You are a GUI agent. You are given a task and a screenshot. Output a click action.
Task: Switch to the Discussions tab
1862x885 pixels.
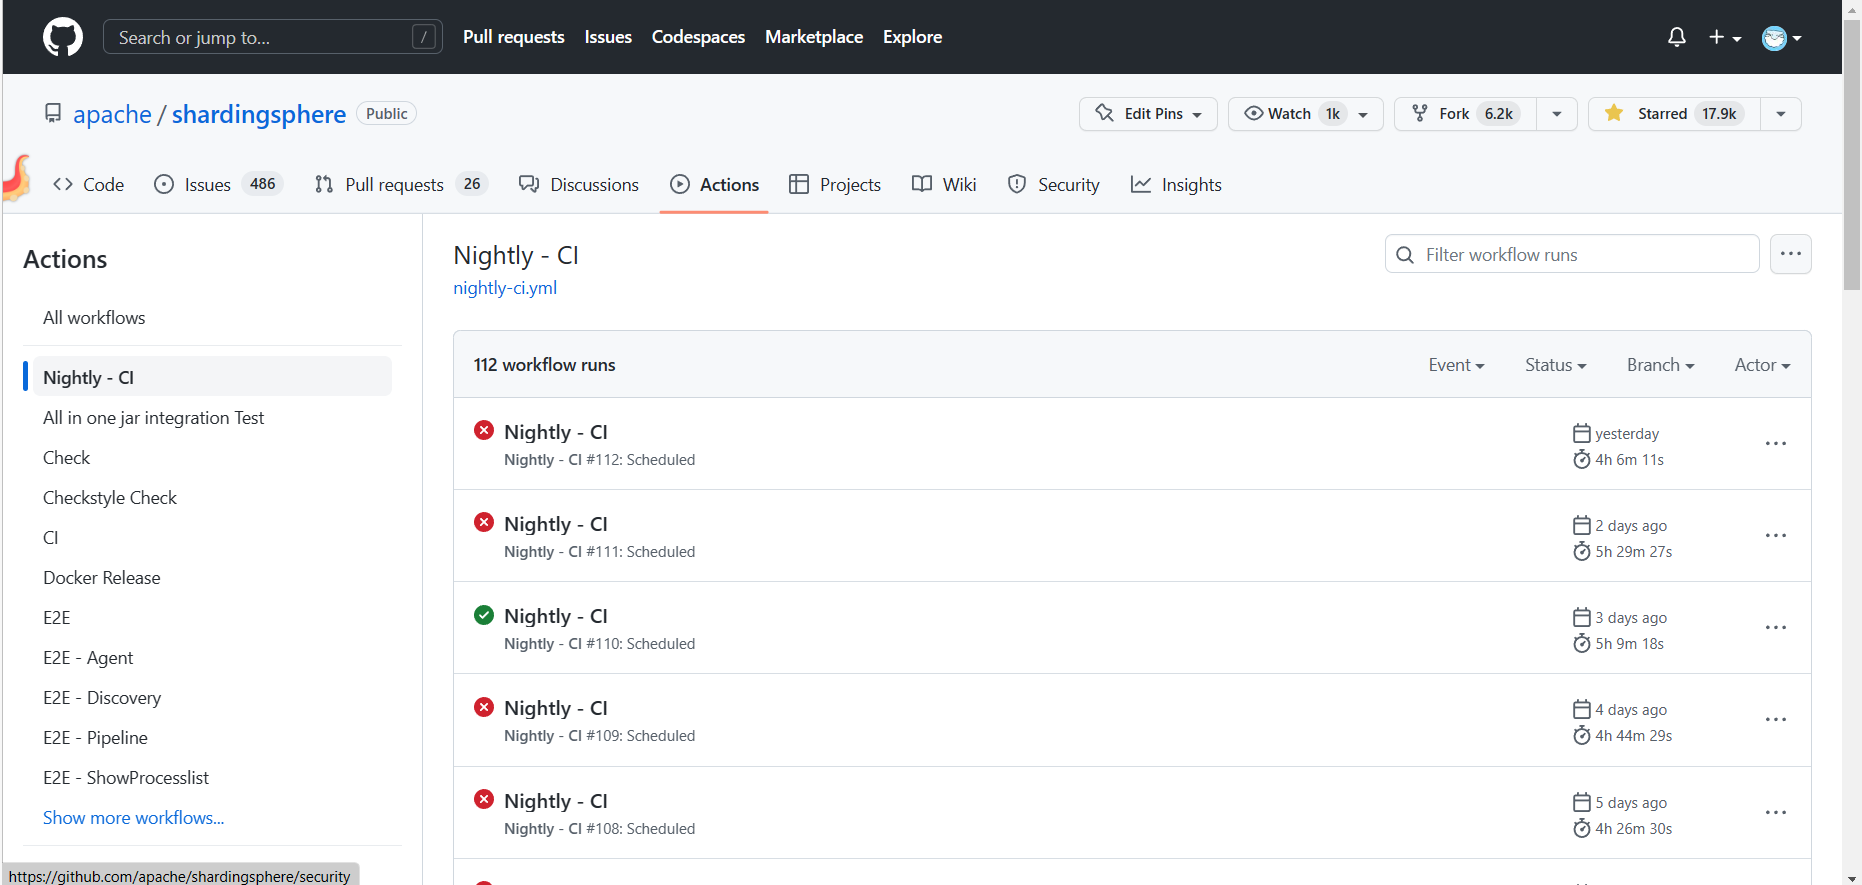pos(579,185)
